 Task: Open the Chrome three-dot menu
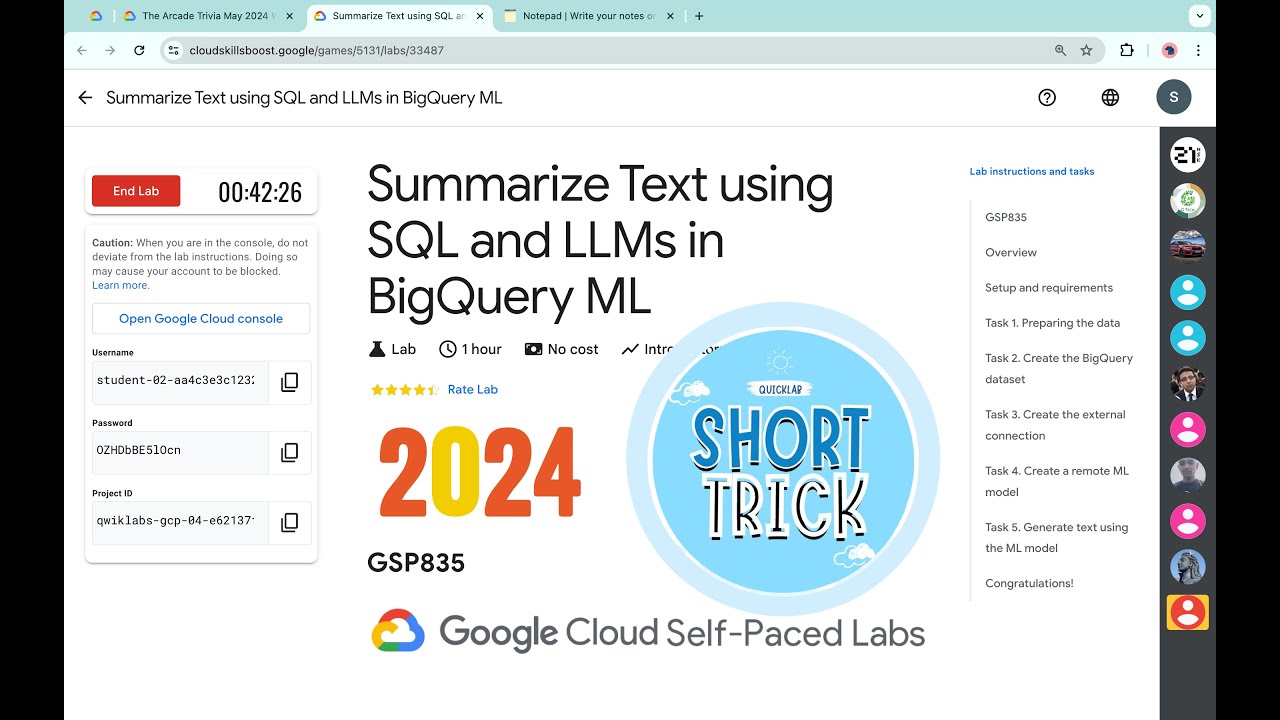coord(1198,50)
